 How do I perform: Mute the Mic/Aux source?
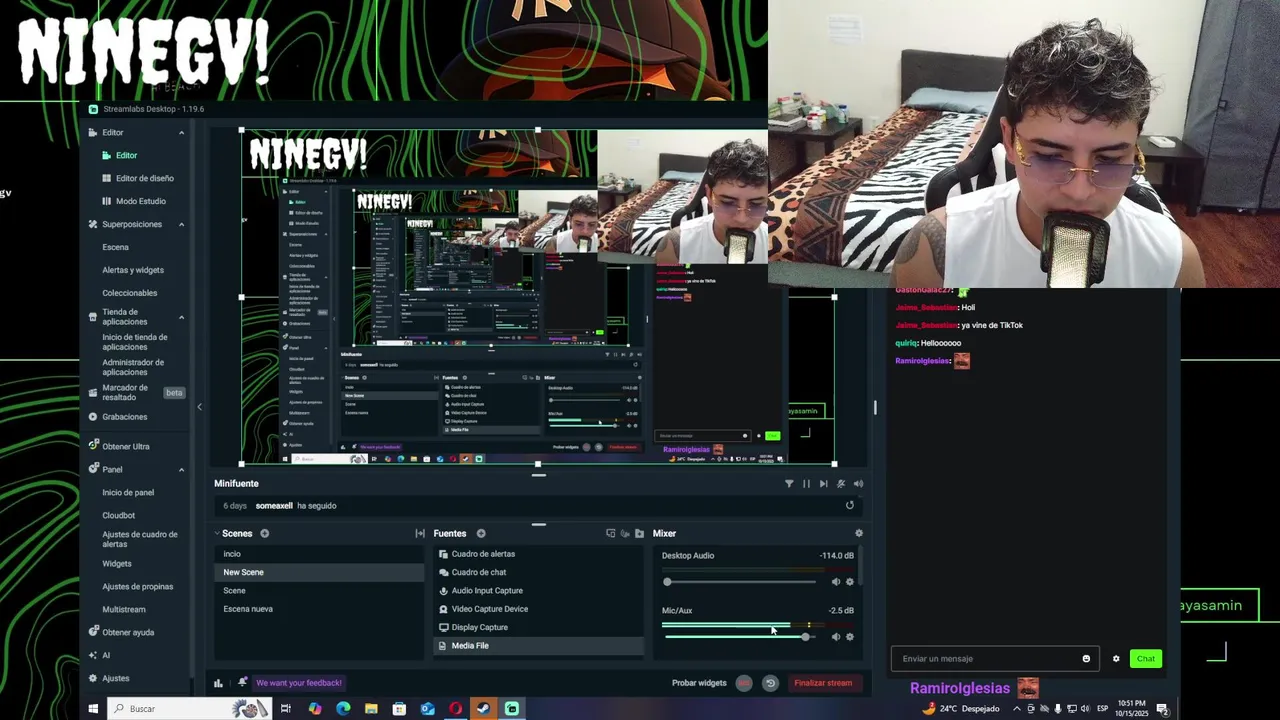836,637
